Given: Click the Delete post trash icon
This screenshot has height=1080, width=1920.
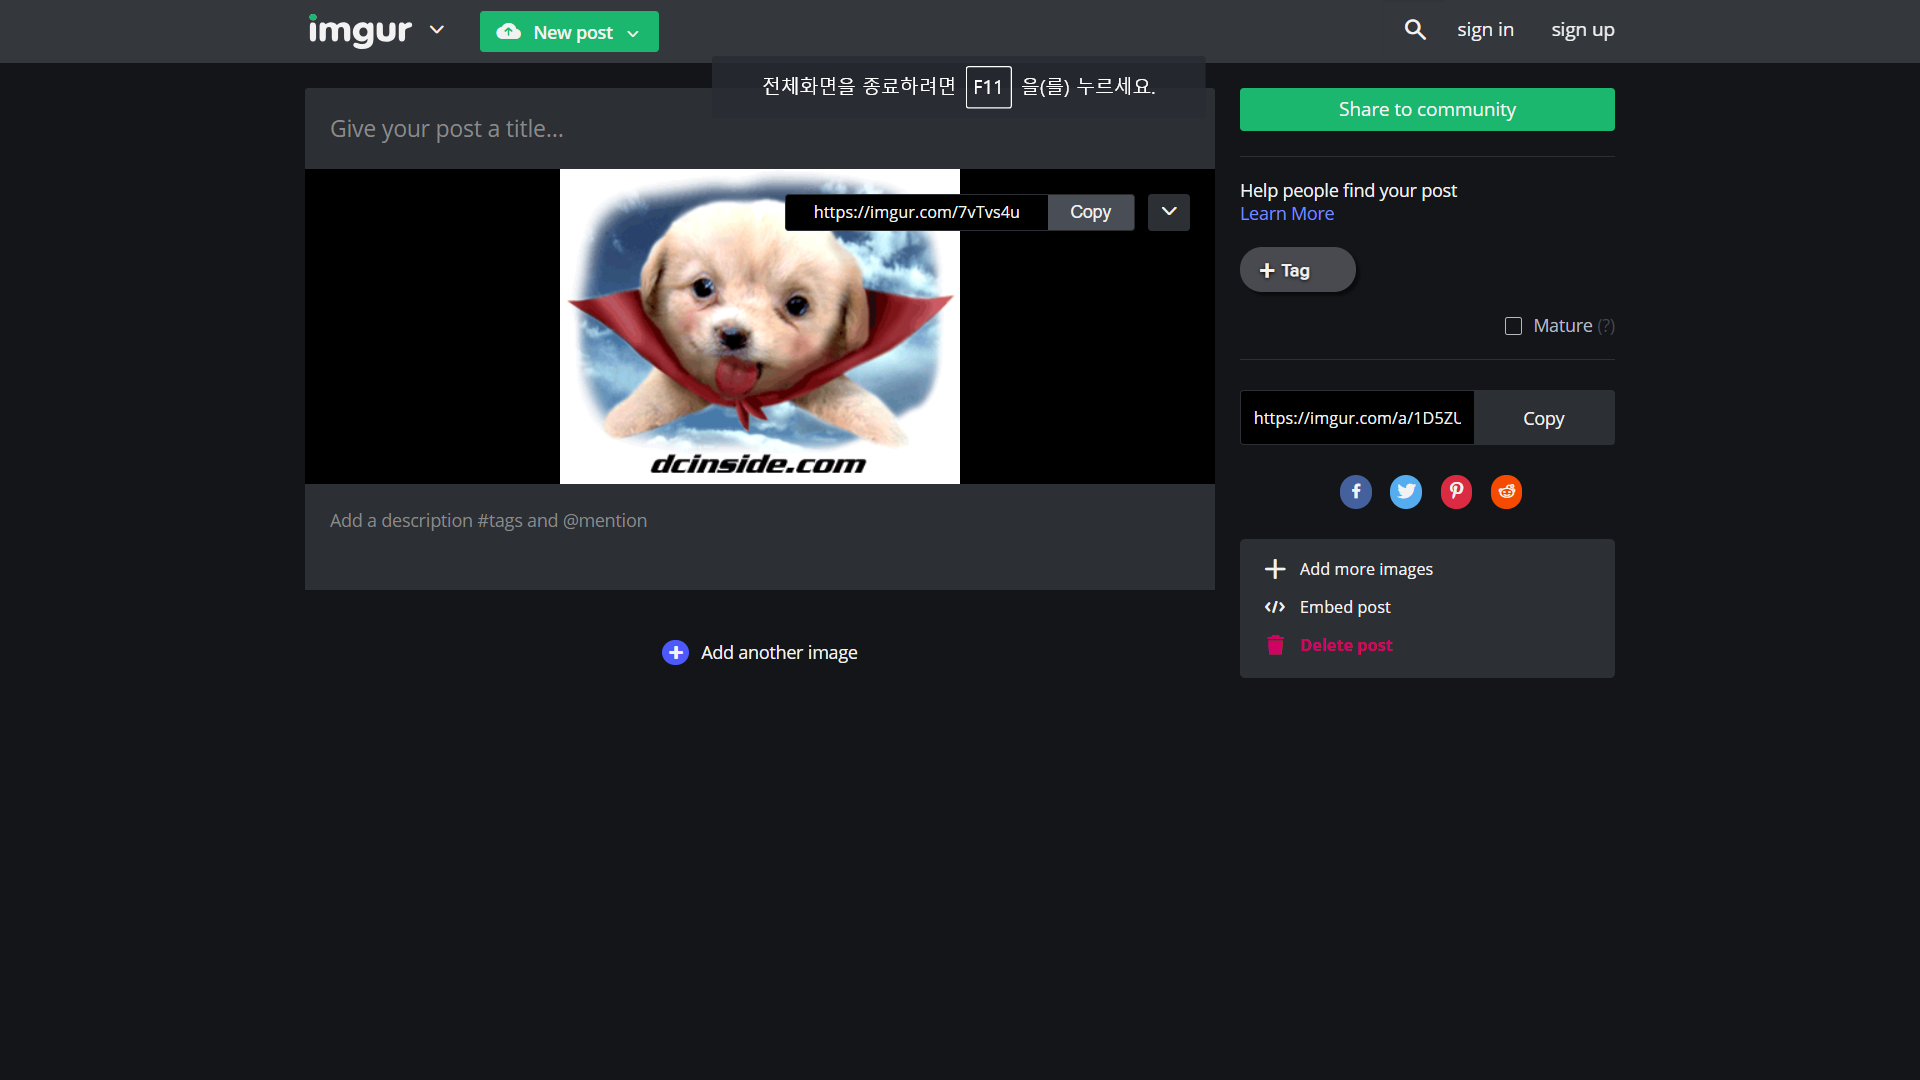Looking at the screenshot, I should click(1275, 645).
